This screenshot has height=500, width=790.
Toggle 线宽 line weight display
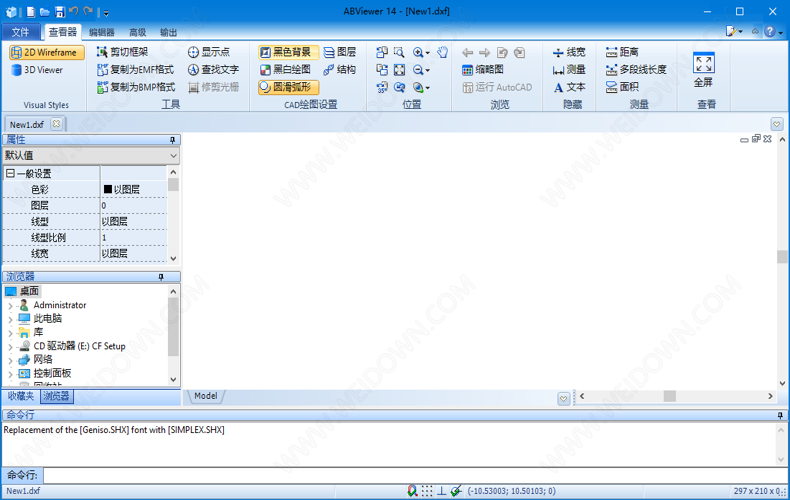[569, 52]
